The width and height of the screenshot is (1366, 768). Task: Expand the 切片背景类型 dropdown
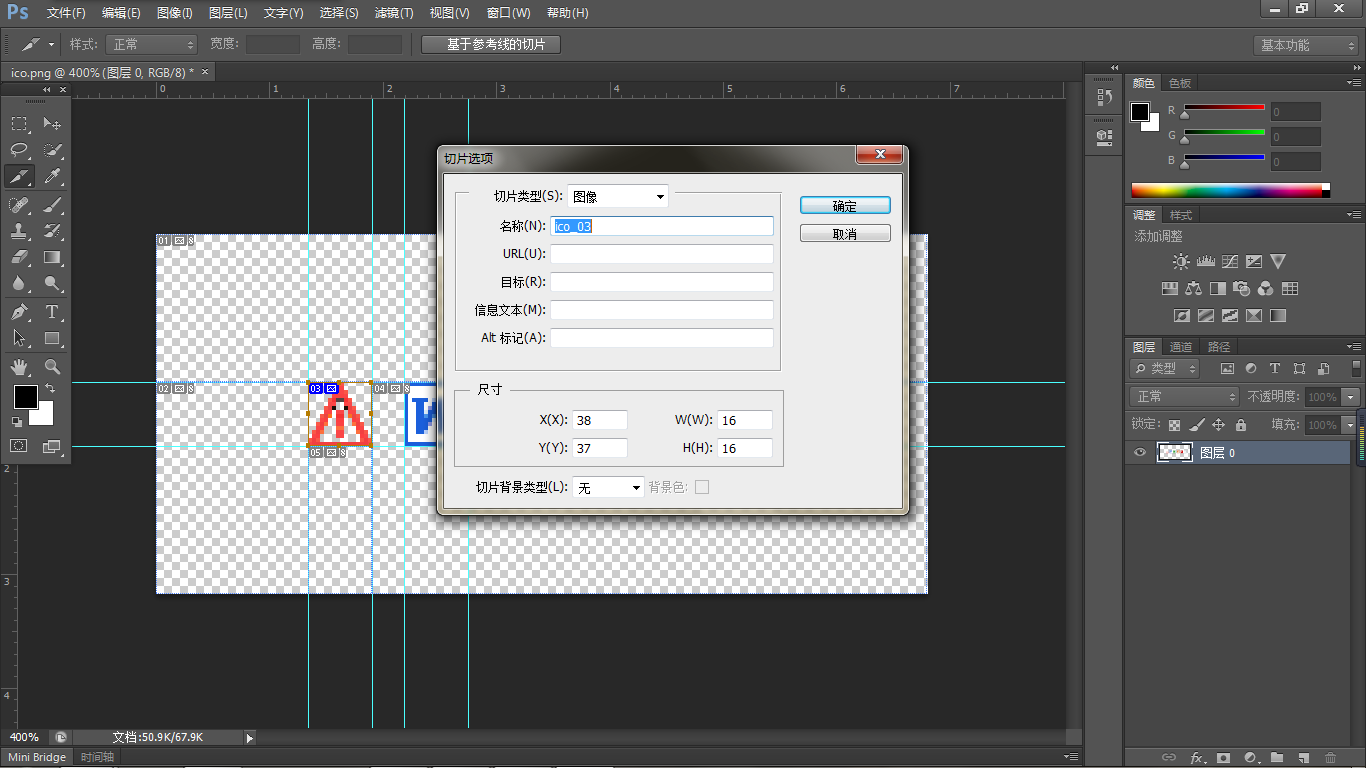click(x=608, y=488)
